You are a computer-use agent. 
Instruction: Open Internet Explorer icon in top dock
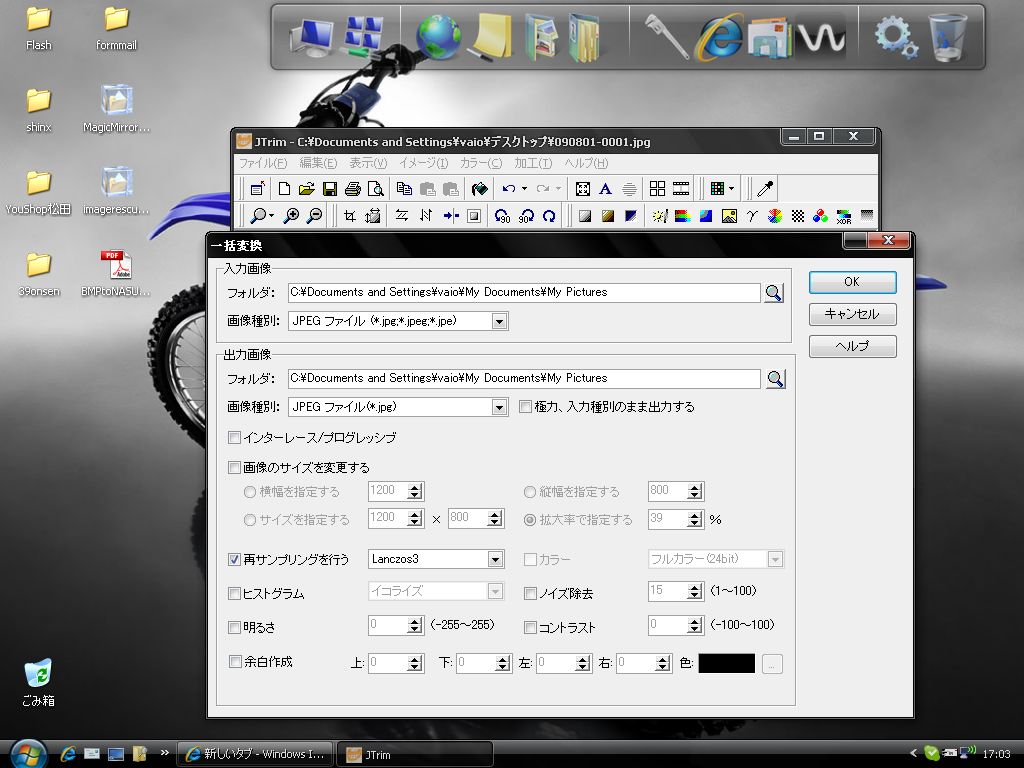[x=719, y=37]
